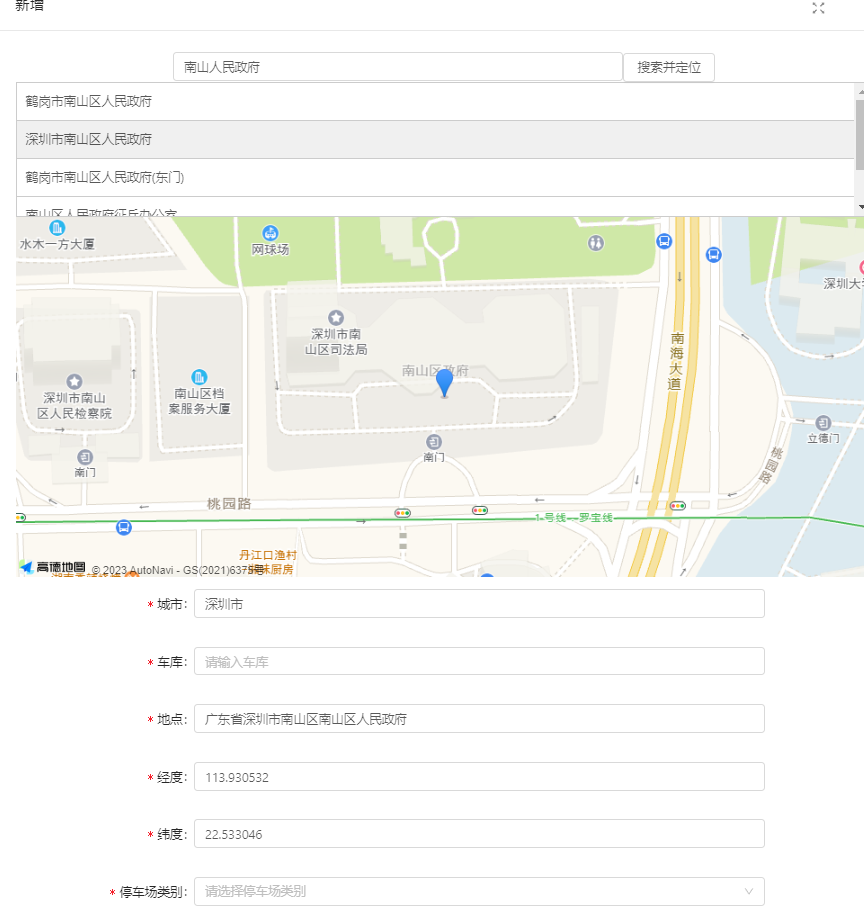Click the 丹江口渔村 restaurant label

[x=267, y=555]
